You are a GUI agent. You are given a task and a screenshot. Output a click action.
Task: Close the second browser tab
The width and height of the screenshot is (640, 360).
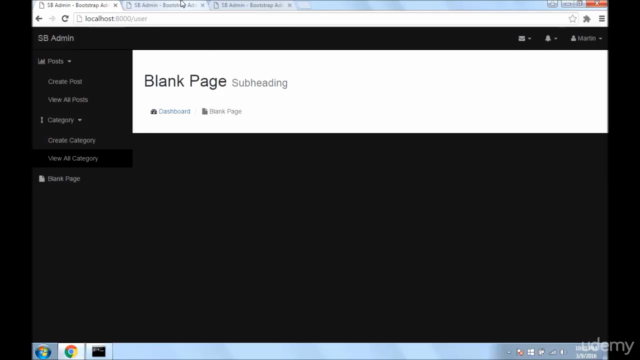(202, 5)
